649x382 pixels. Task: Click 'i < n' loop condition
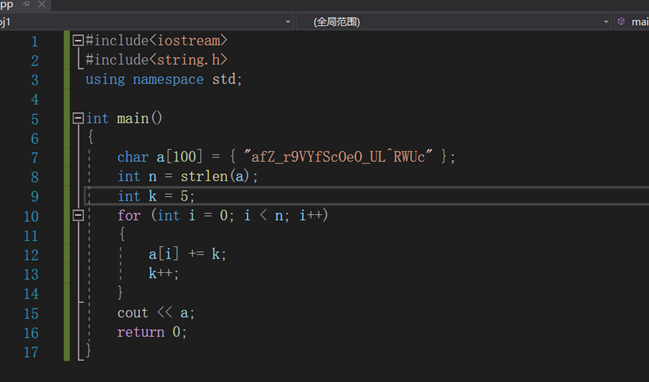point(264,215)
